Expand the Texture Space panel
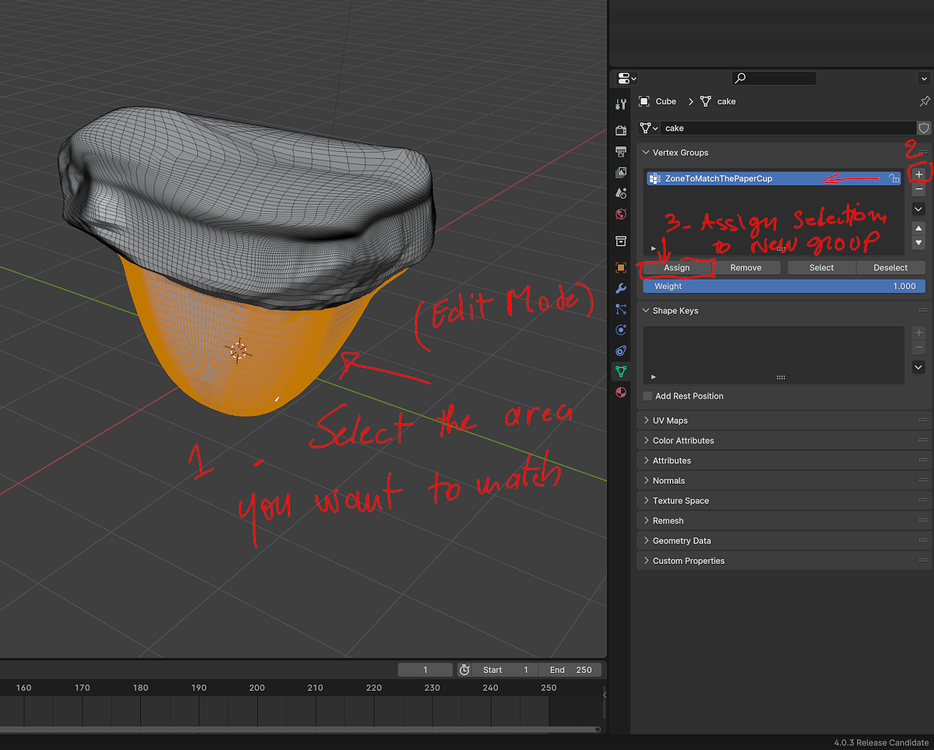 pos(646,500)
